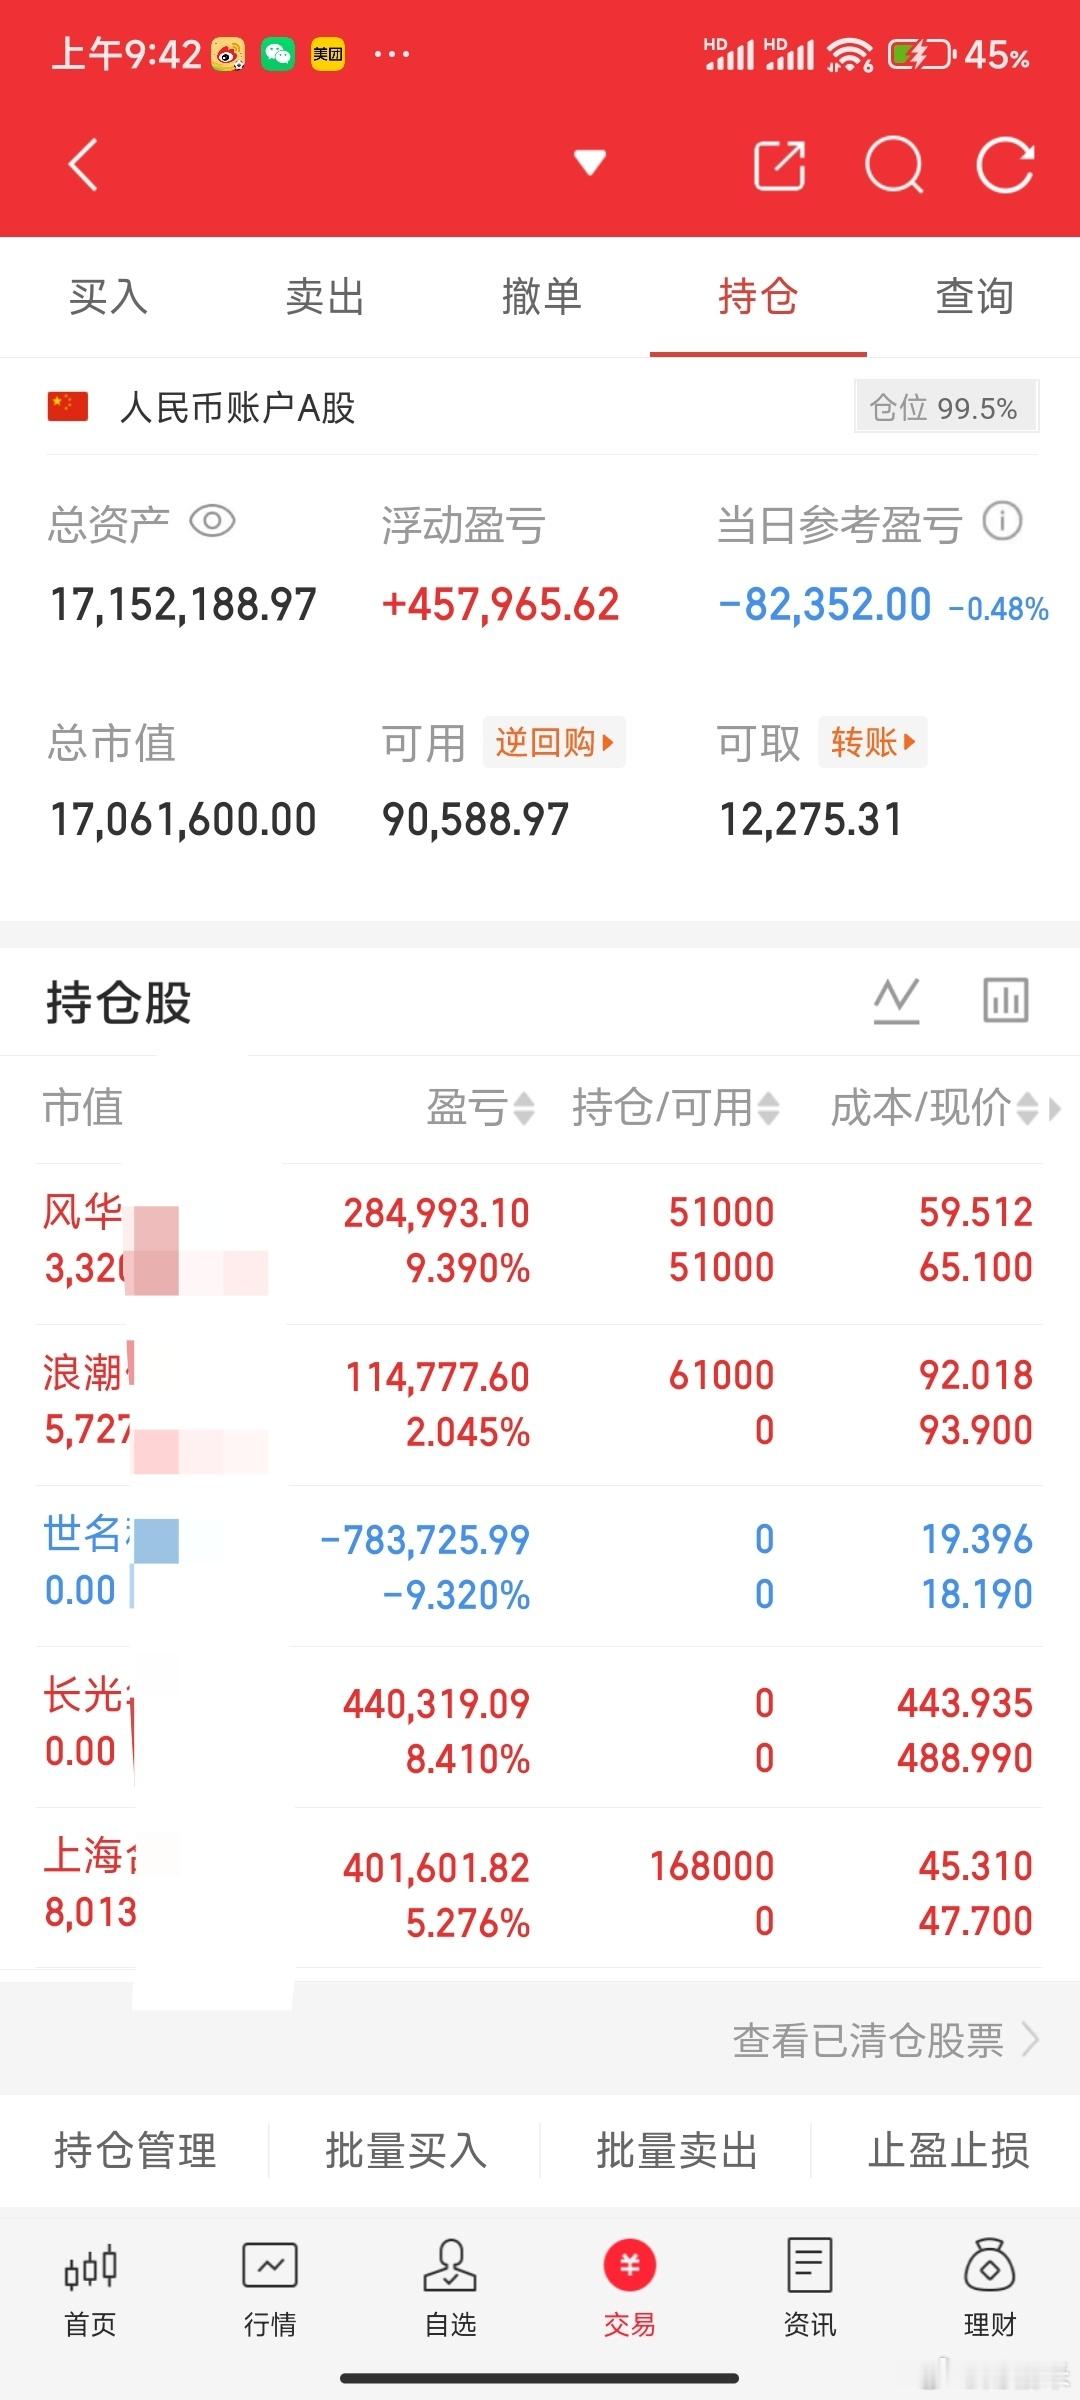Tap the share/export icon in header
The width and height of the screenshot is (1080, 2400).
(780, 165)
